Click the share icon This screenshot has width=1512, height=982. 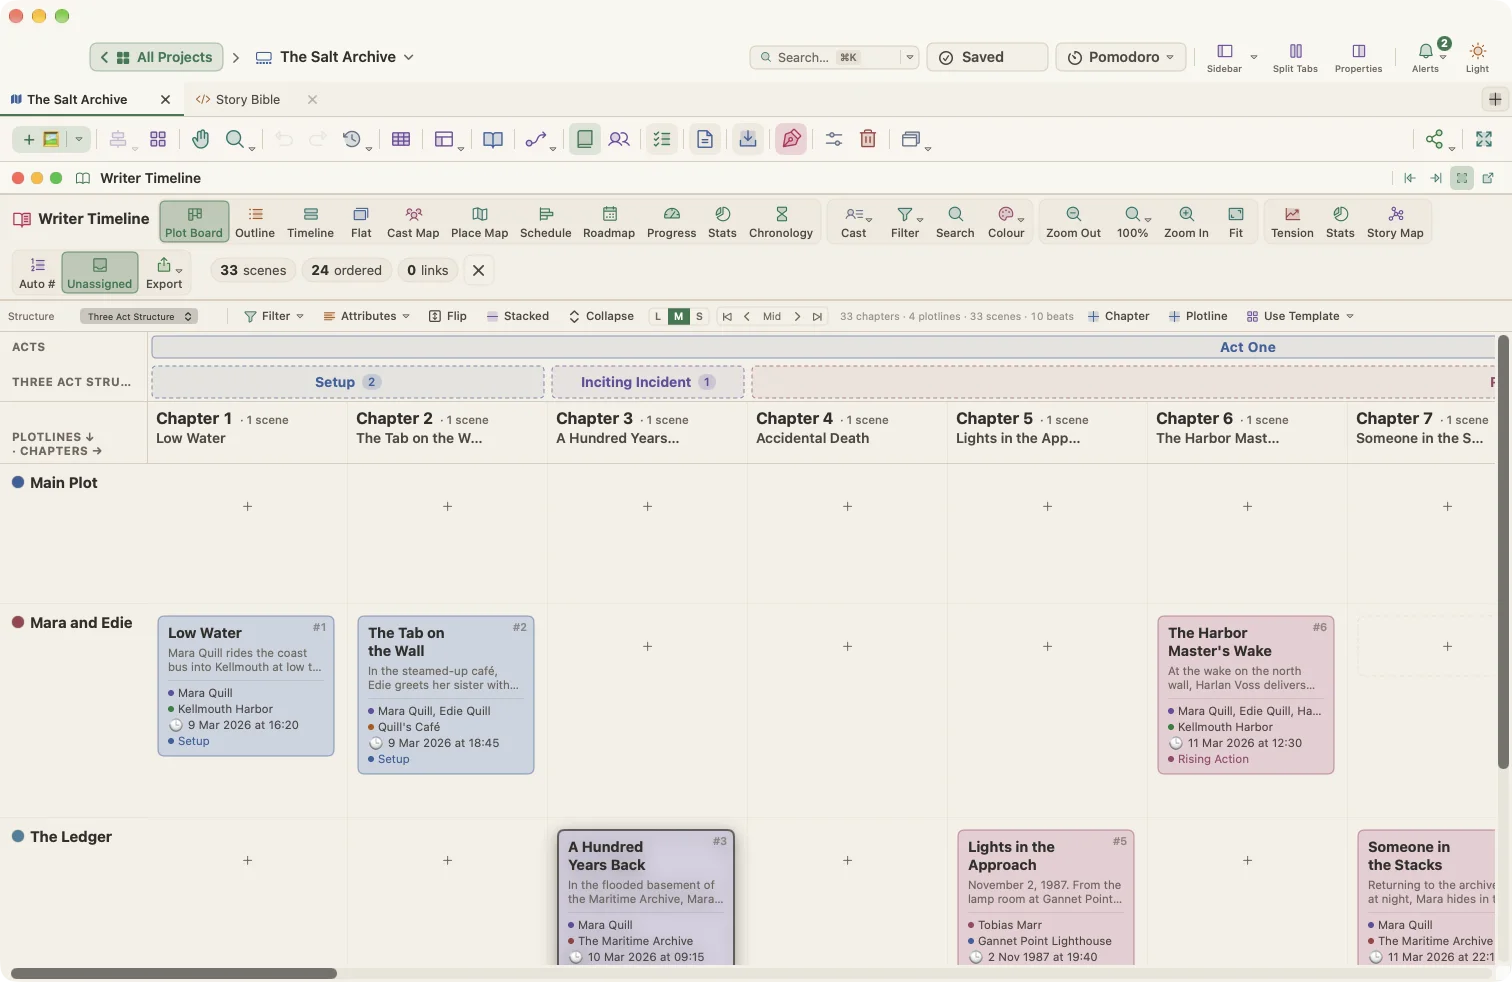coord(1435,139)
